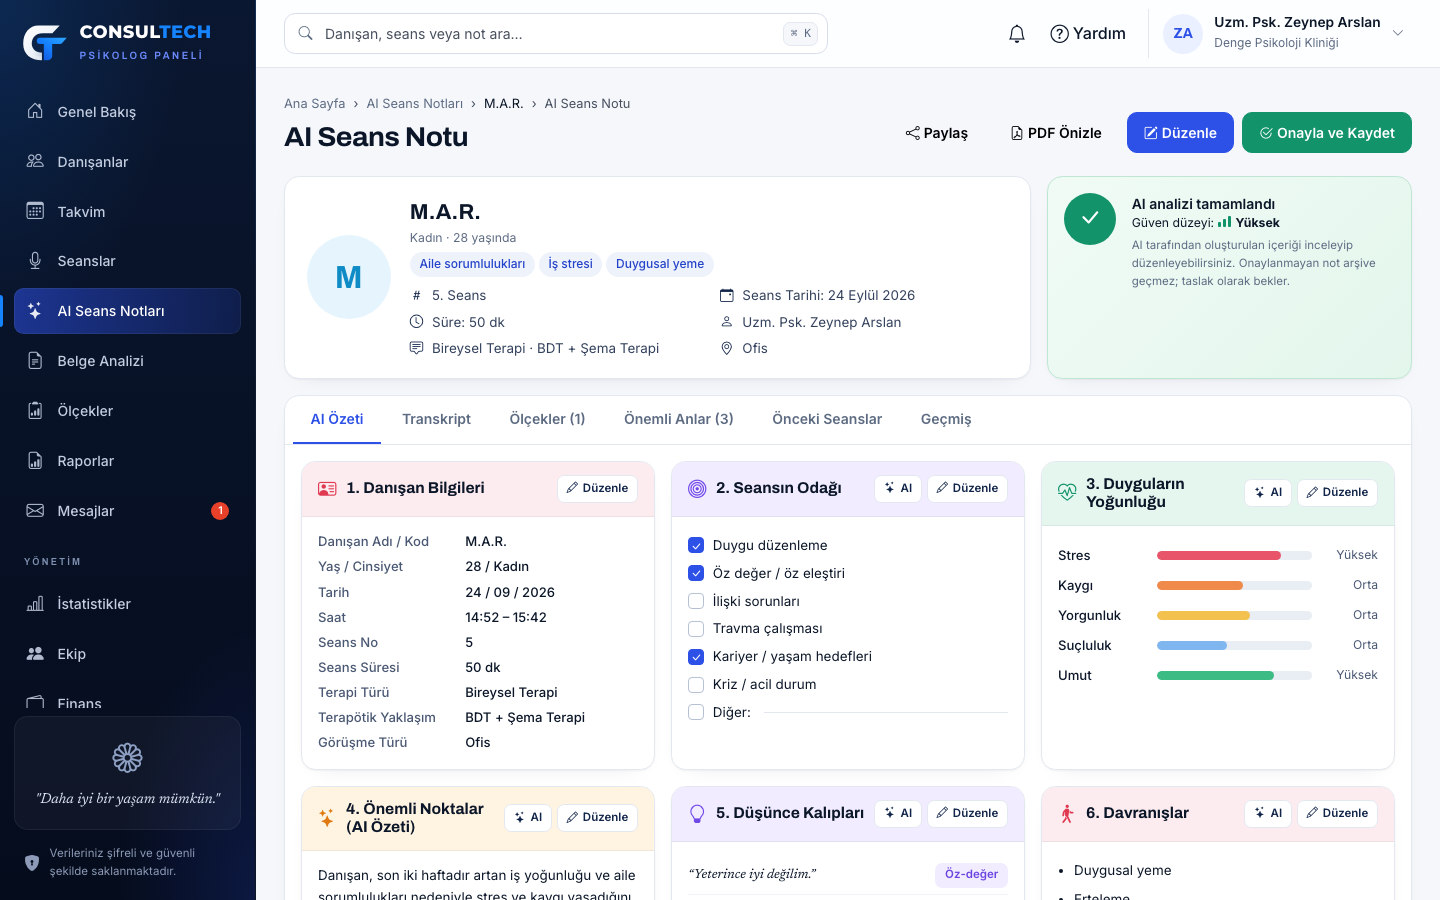Uncheck Kariyer / yaşam hedefleri
1440x900 pixels.
[696, 656]
